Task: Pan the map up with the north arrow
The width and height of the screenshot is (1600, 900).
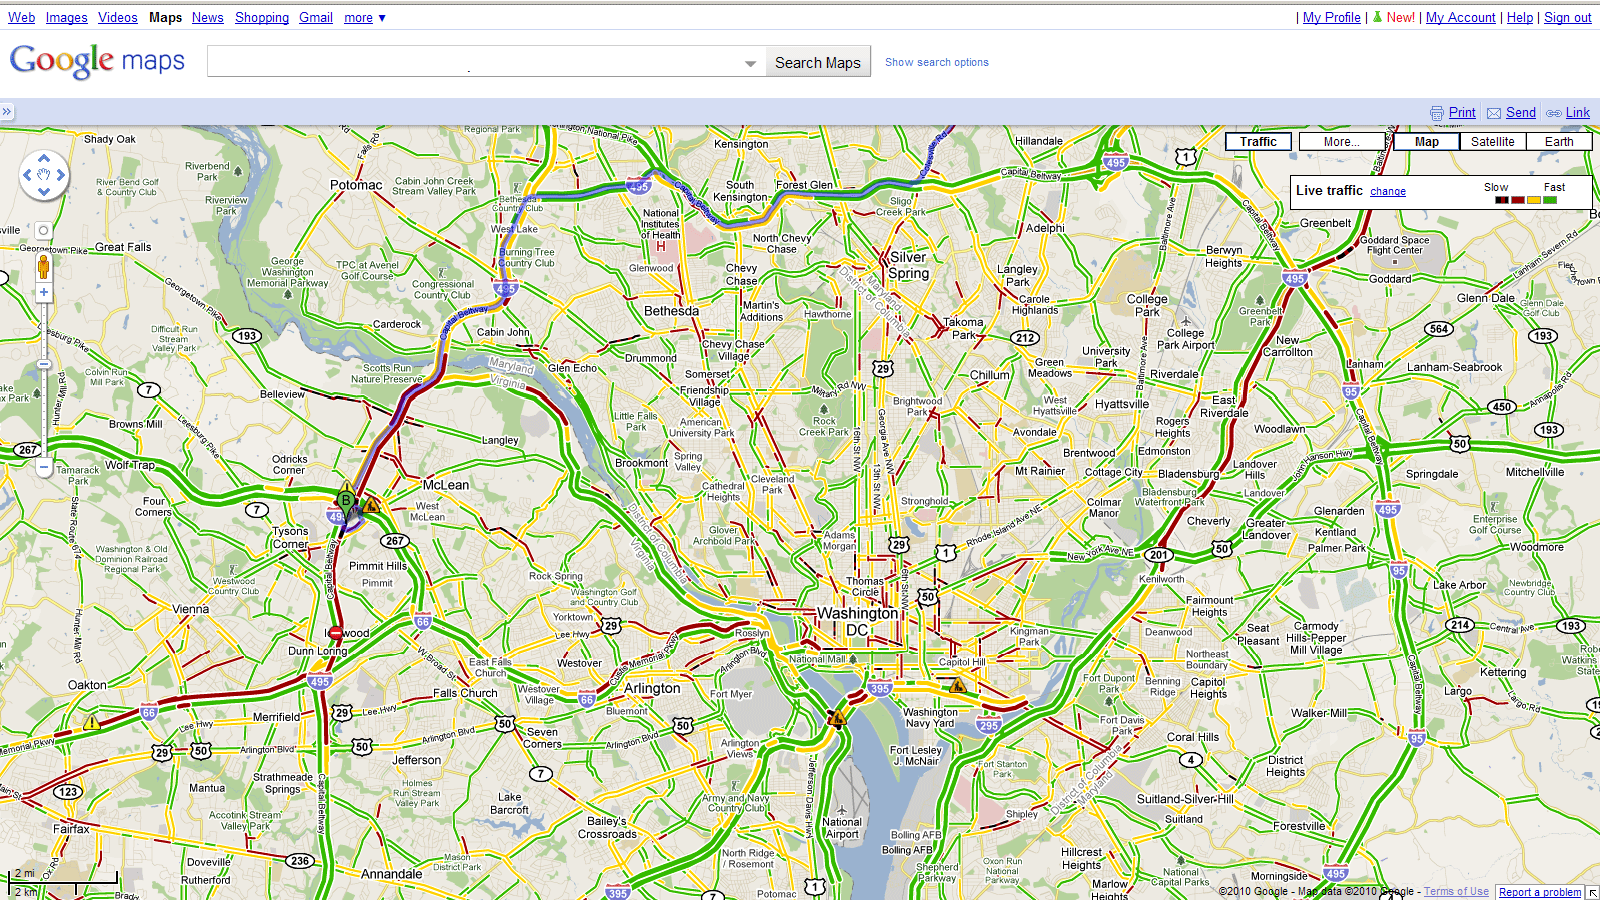Action: 44,158
